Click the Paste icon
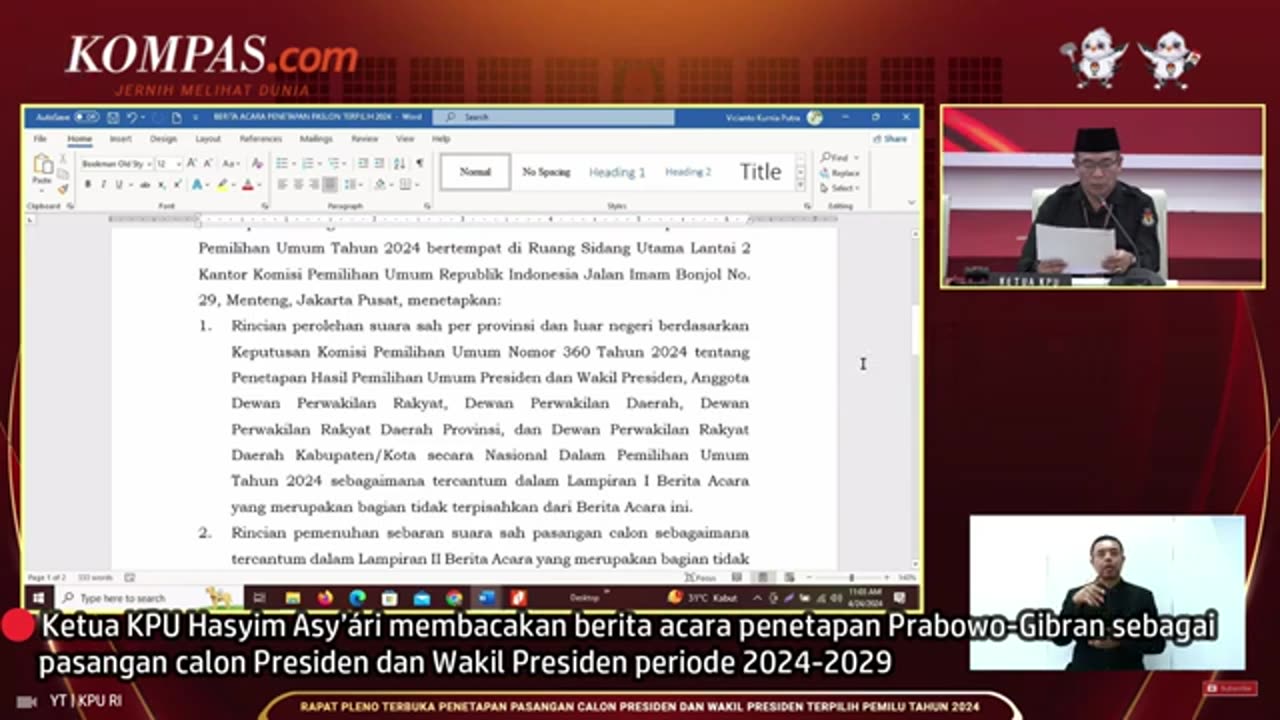 coord(43,165)
